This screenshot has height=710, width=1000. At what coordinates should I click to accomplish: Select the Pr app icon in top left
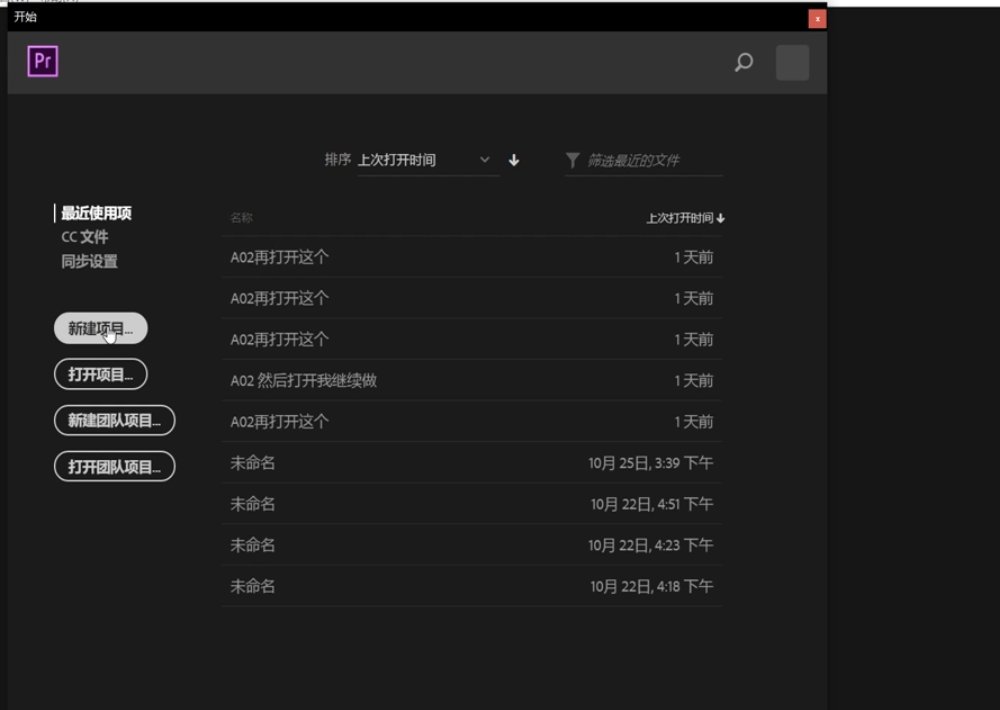tap(42, 61)
